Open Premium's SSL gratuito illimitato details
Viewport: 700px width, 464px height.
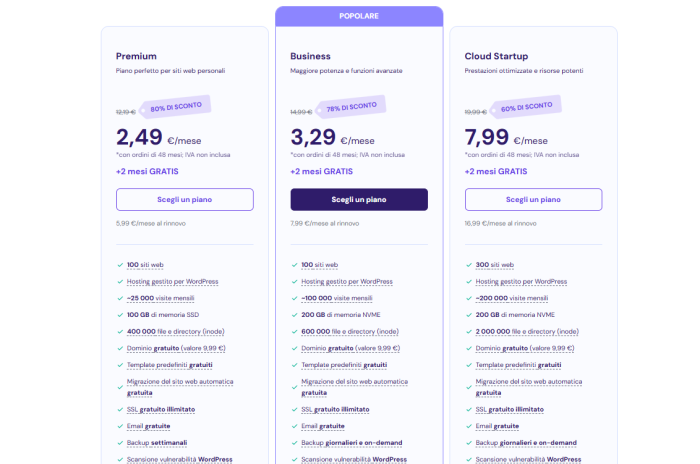(161, 409)
